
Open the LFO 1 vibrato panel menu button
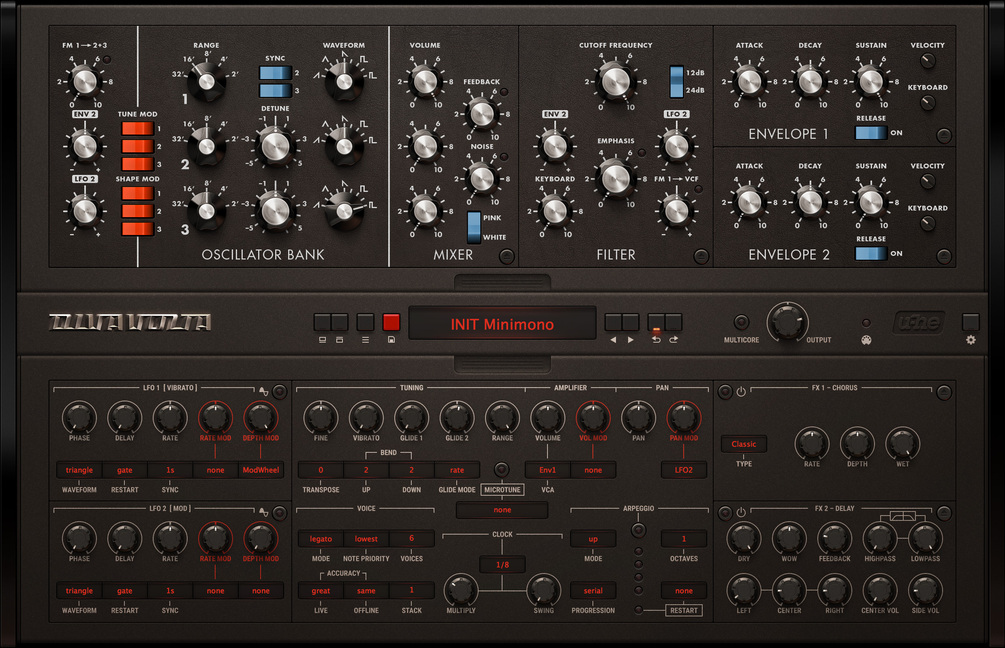tap(279, 391)
